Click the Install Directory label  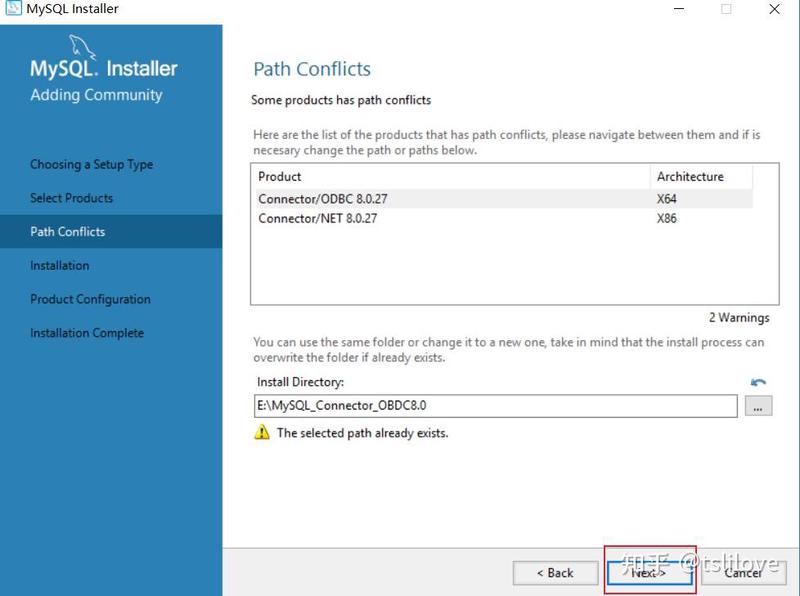pos(301,382)
